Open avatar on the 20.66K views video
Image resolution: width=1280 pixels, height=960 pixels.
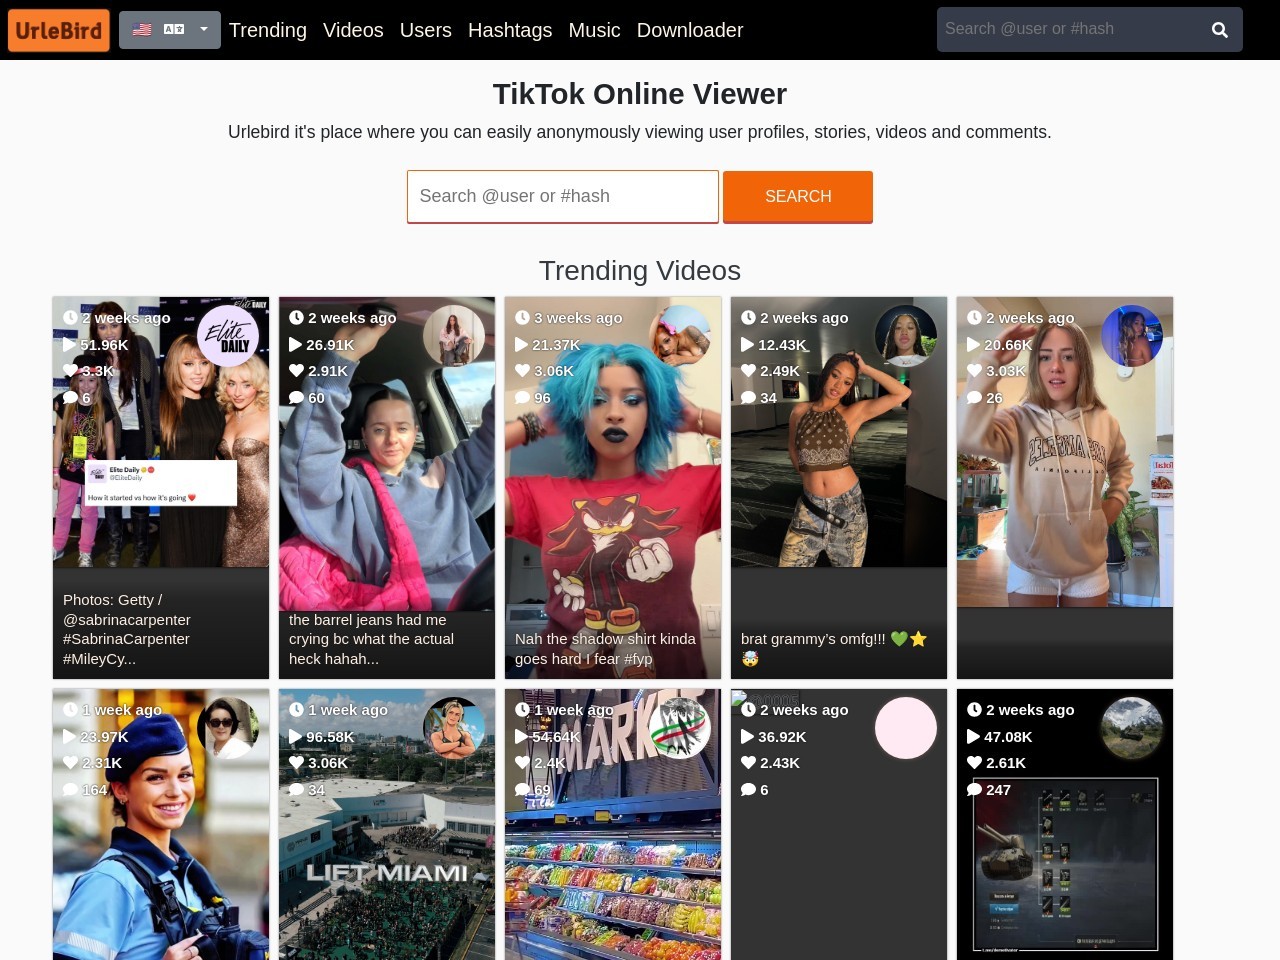tap(1132, 336)
